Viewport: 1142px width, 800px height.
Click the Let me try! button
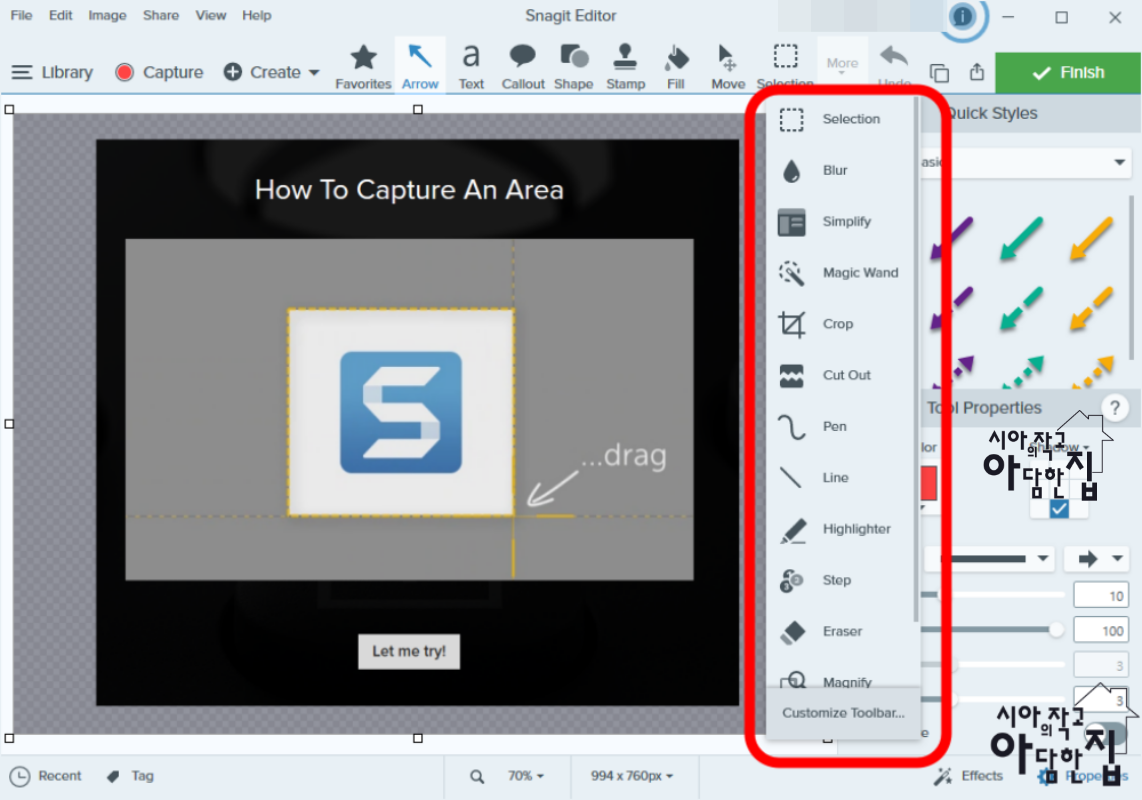coord(409,651)
